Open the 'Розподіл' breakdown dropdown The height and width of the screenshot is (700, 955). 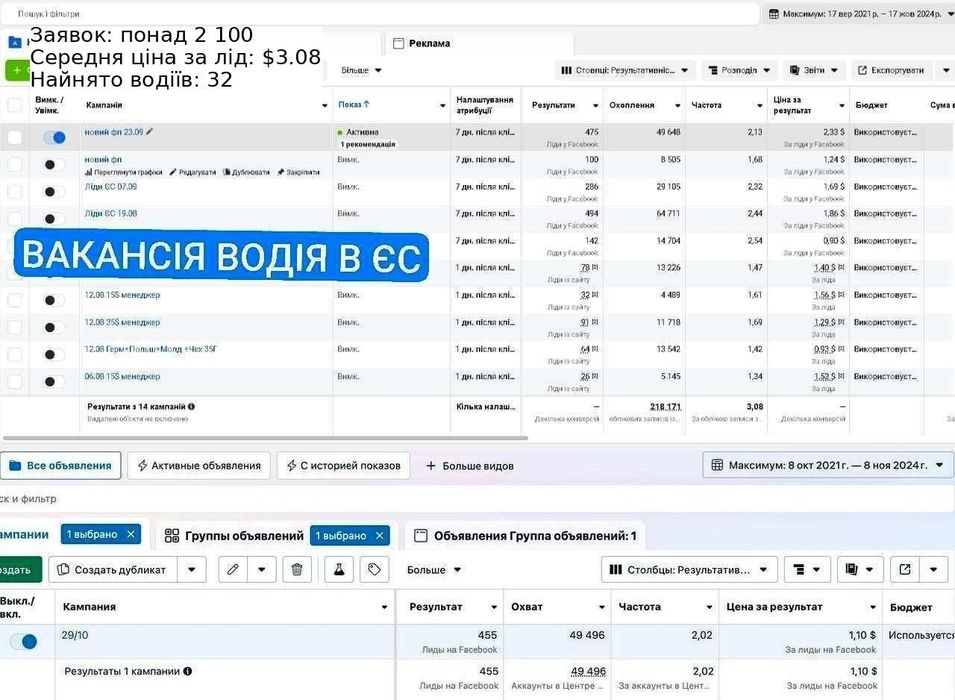tap(739, 70)
